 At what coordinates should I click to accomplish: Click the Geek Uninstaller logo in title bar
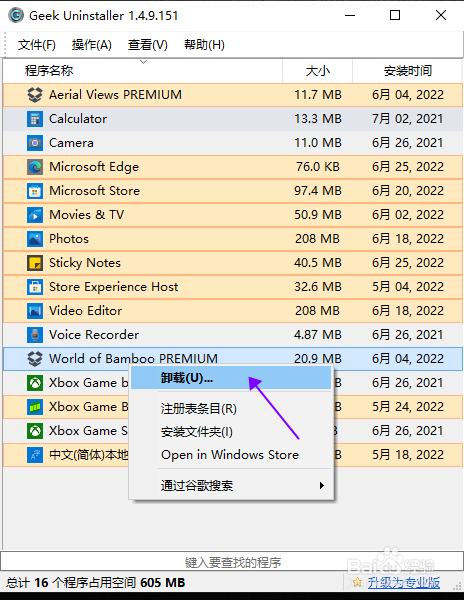[x=16, y=16]
